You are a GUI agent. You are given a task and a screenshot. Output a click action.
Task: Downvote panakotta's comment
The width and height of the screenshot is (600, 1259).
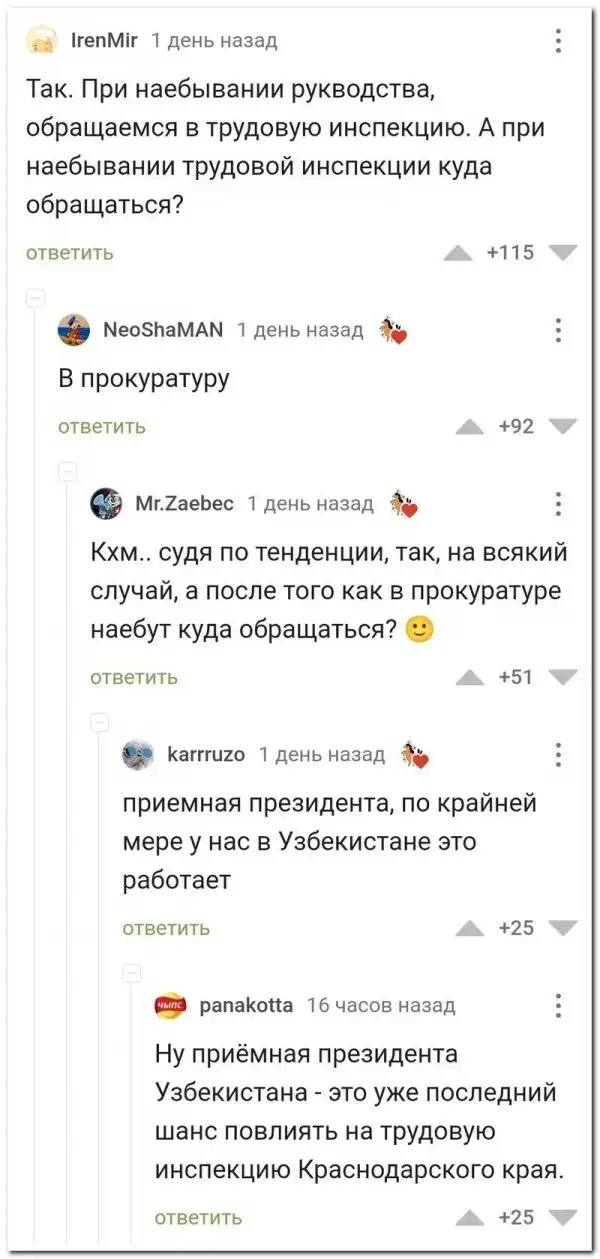[x=563, y=1216]
